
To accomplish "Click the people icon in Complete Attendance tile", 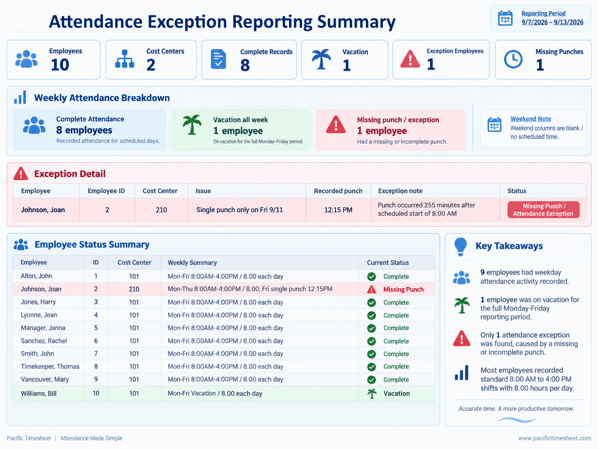I will (x=34, y=125).
